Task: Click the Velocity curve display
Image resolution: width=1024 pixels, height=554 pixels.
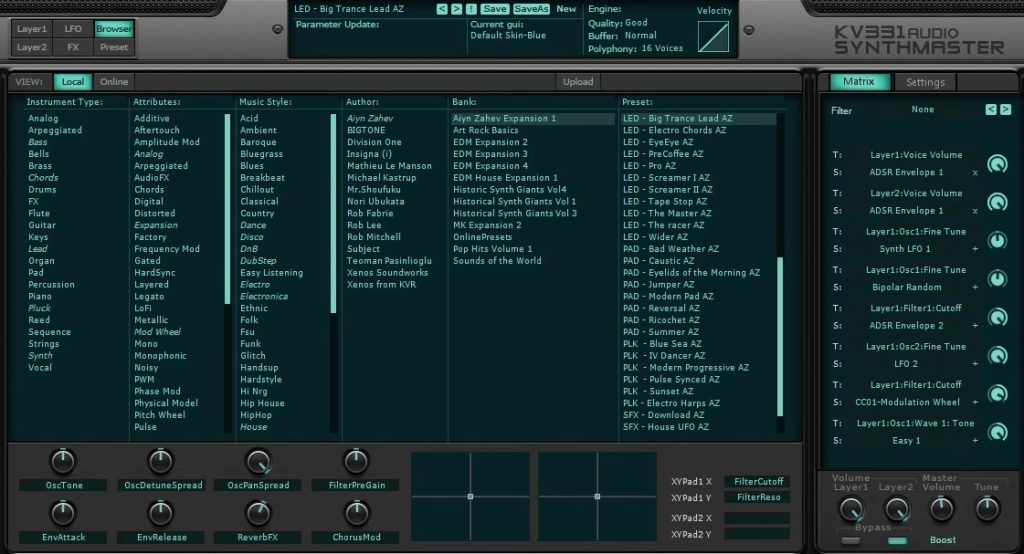Action: 713,37
